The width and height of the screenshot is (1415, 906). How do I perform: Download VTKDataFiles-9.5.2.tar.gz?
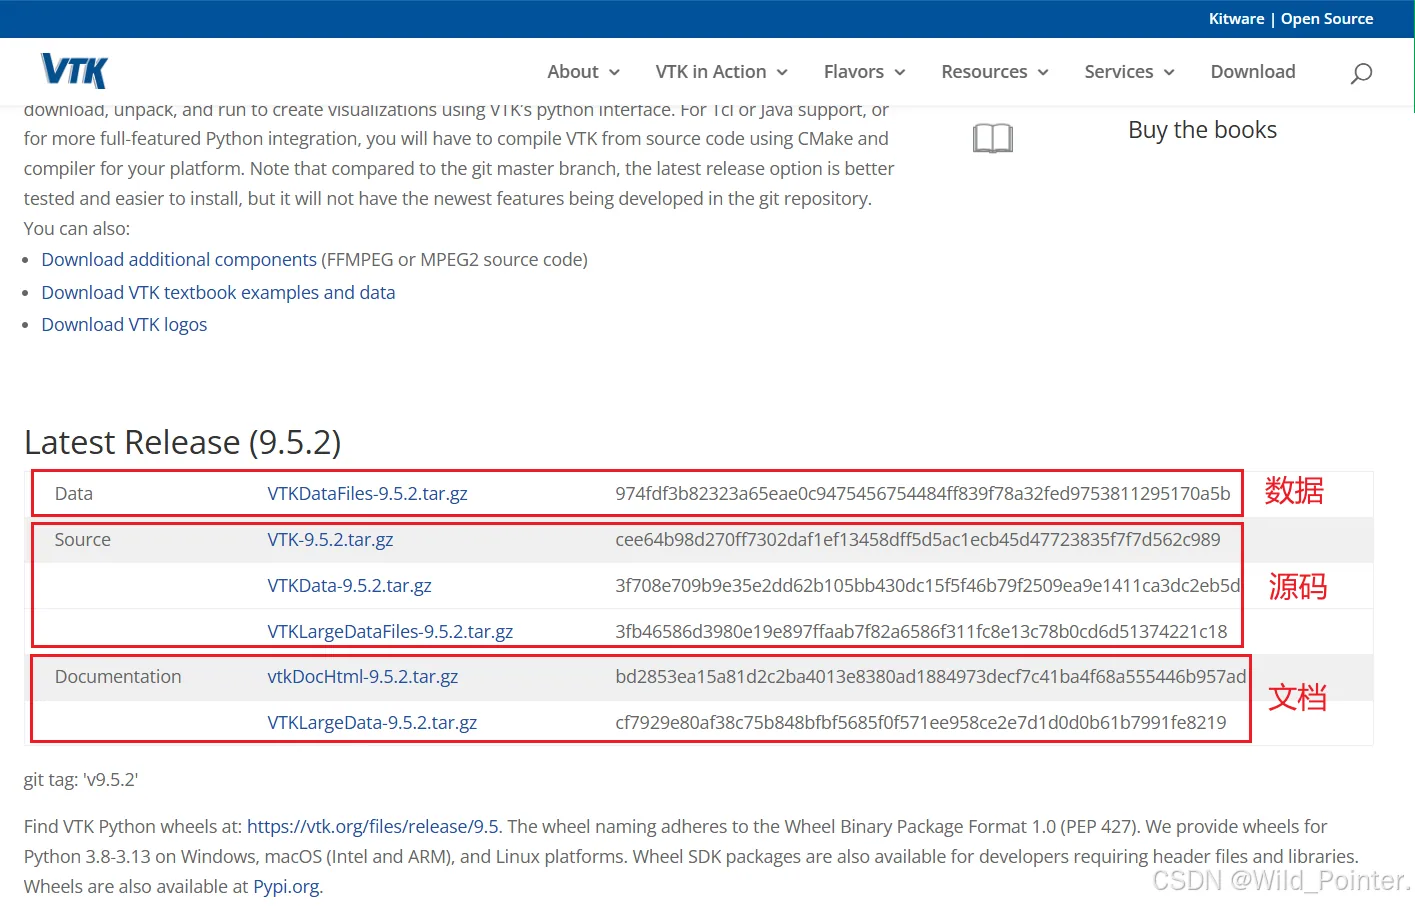[x=367, y=494]
